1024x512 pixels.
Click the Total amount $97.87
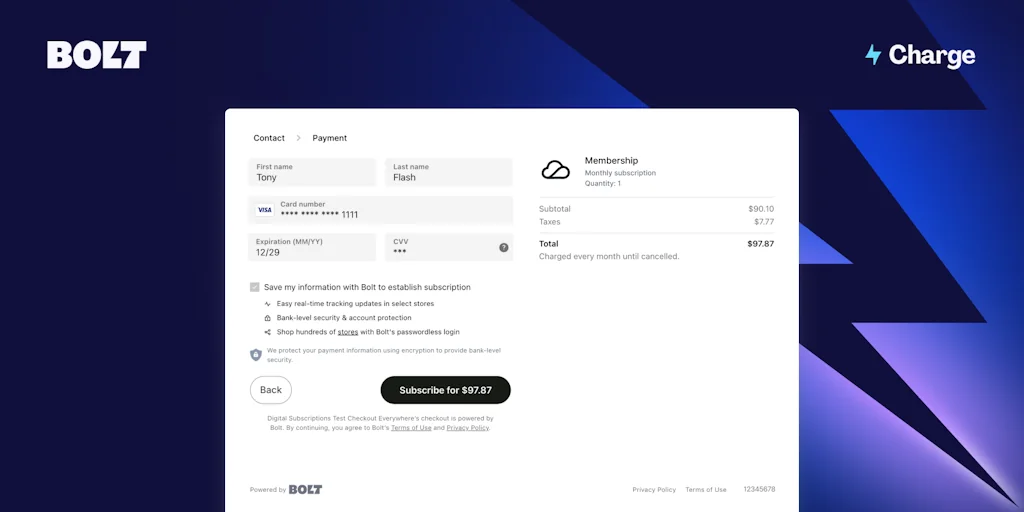761,244
